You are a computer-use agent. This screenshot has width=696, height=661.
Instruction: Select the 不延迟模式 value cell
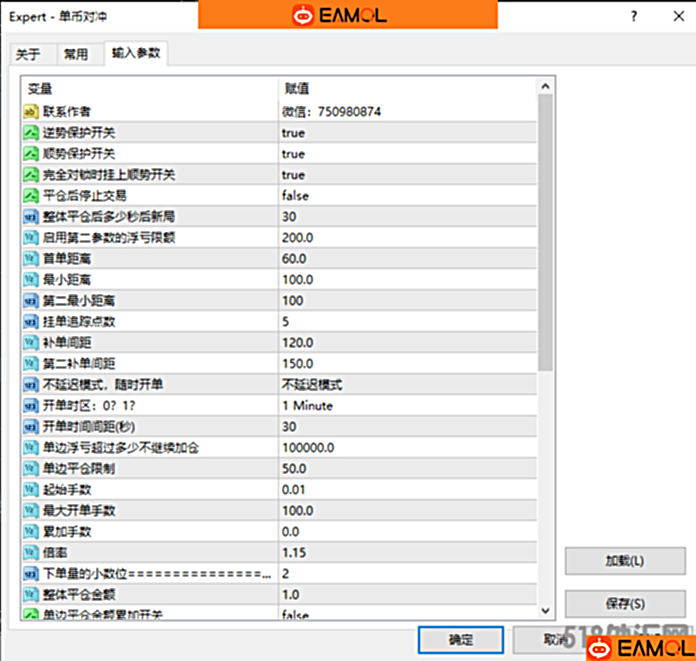click(x=407, y=384)
